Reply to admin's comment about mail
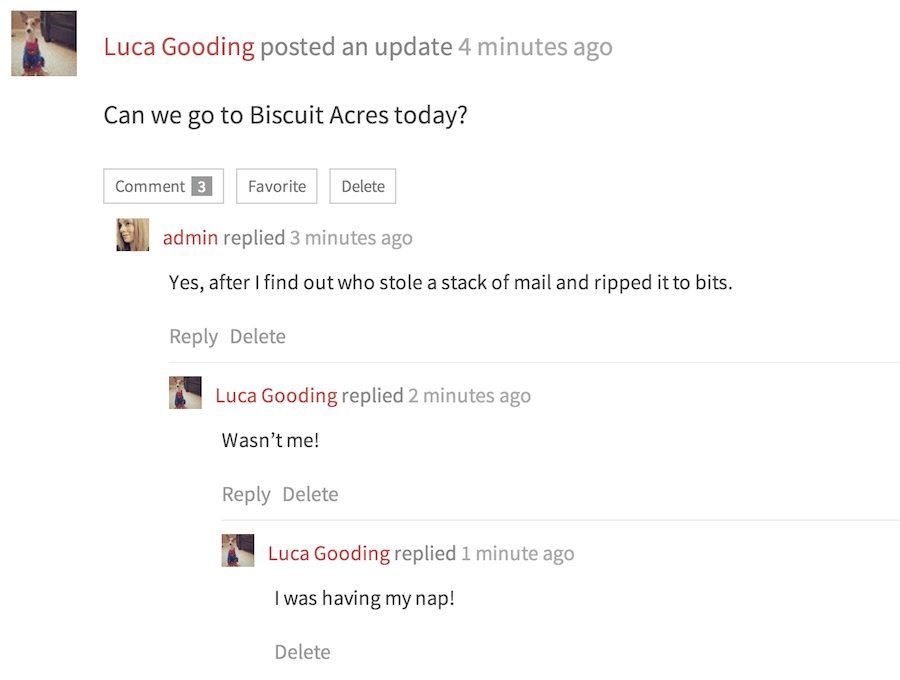The width and height of the screenshot is (900, 680). pyautogui.click(x=193, y=337)
